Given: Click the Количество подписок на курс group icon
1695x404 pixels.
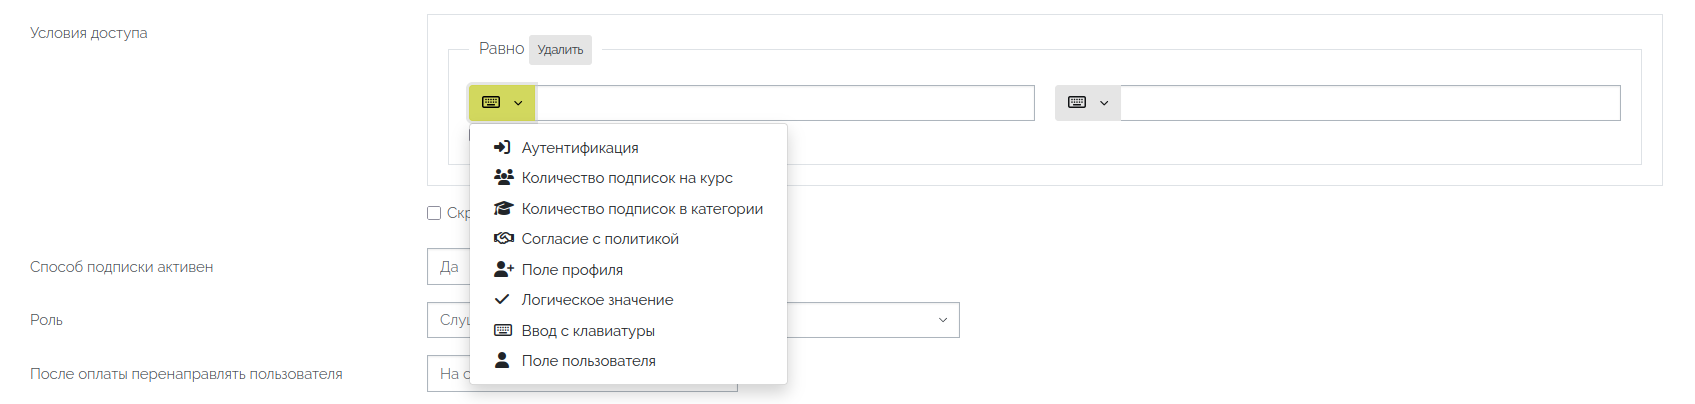Looking at the screenshot, I should (x=503, y=178).
